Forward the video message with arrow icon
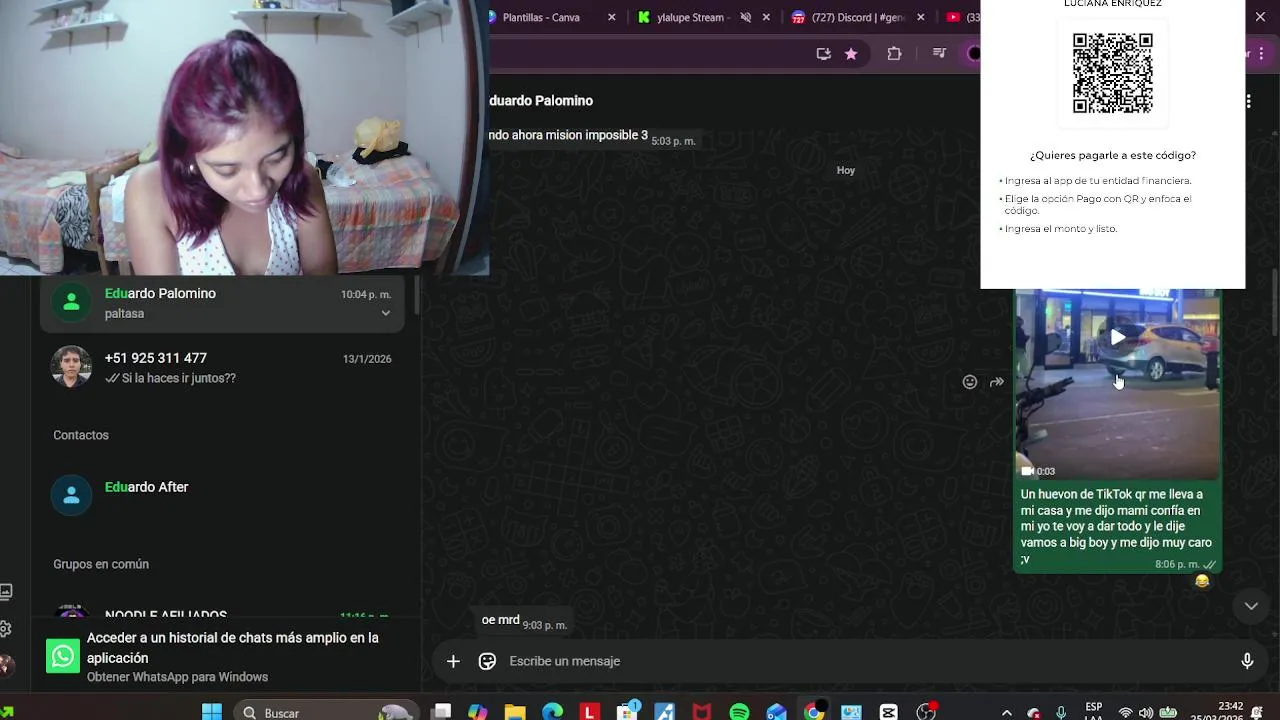1280x720 pixels. (x=997, y=382)
